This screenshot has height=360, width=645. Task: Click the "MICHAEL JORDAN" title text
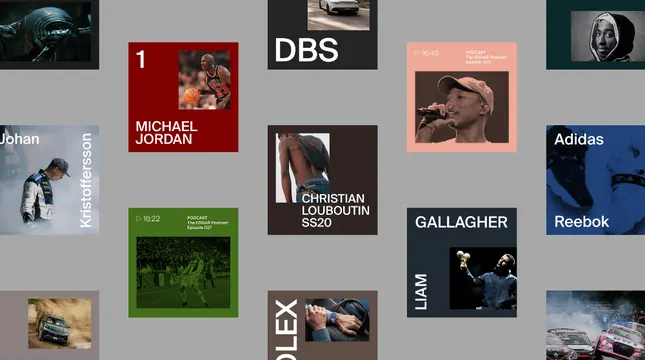coord(166,132)
